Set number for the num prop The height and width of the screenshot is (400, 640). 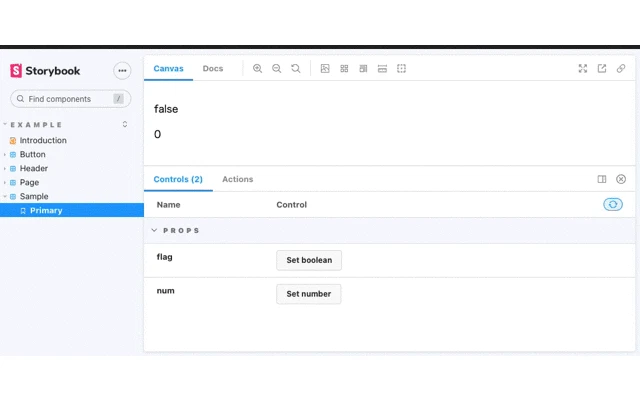(309, 294)
